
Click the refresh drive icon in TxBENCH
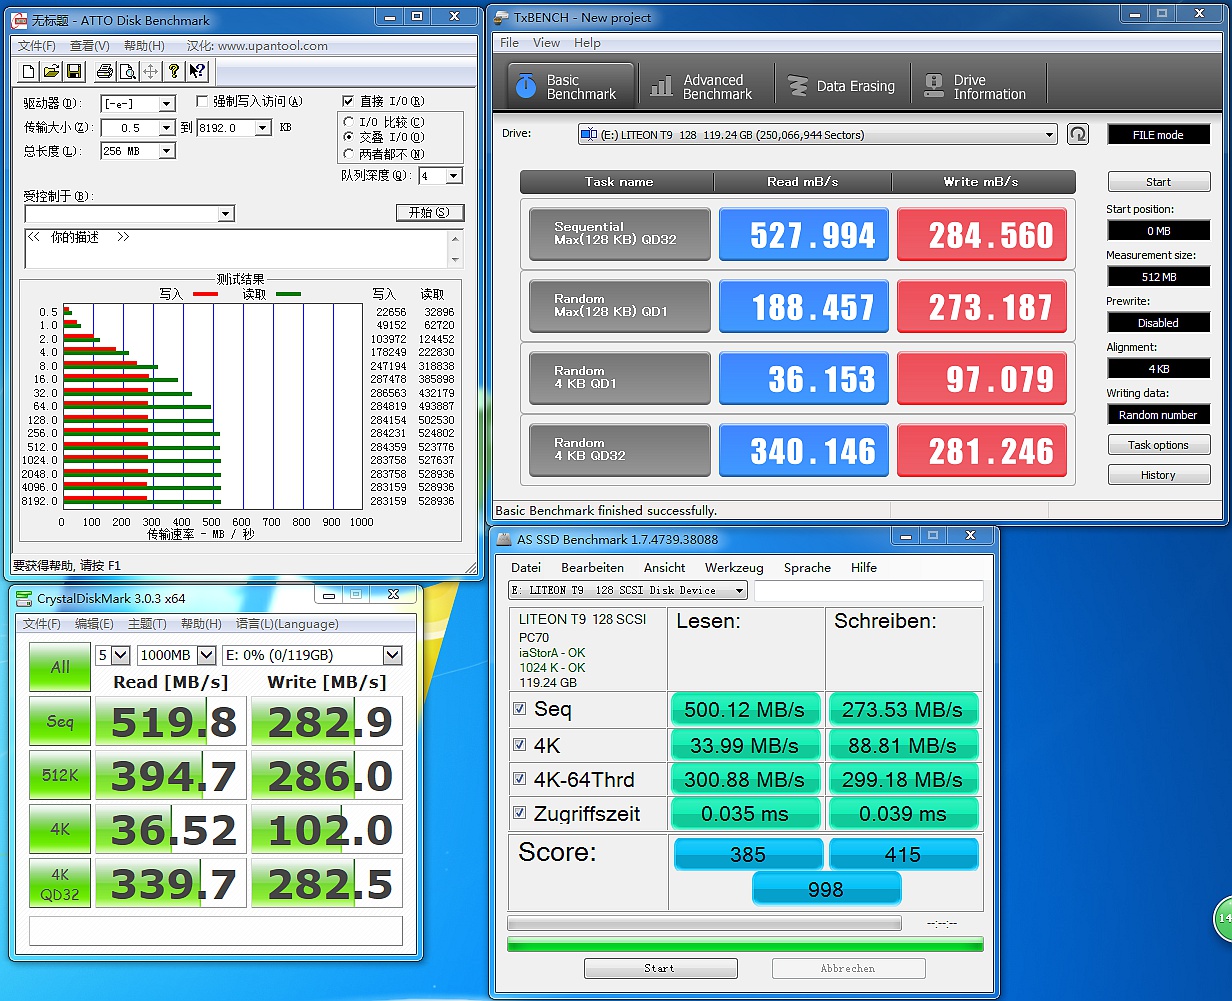[x=1077, y=134]
